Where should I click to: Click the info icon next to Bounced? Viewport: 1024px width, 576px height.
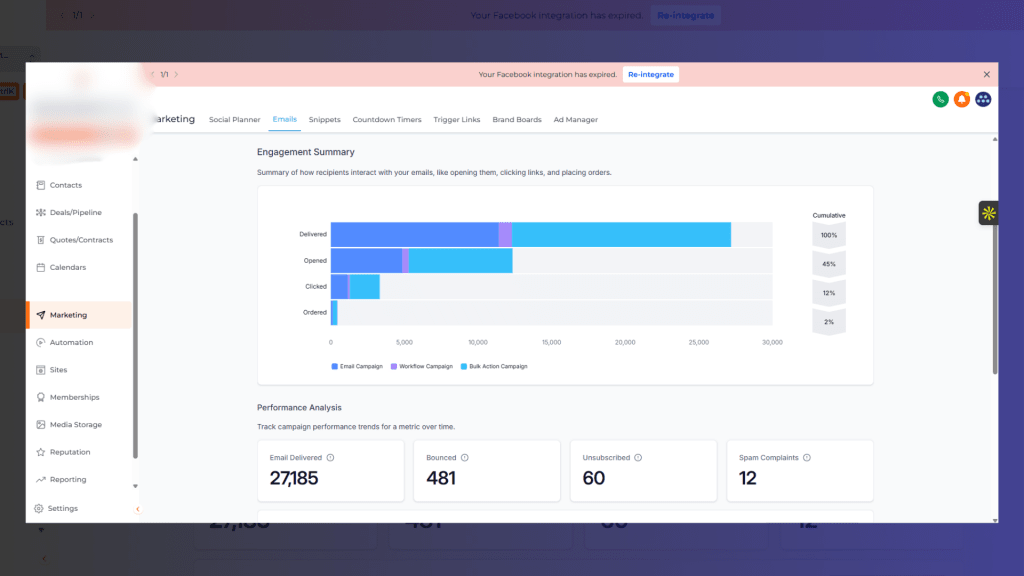point(464,458)
